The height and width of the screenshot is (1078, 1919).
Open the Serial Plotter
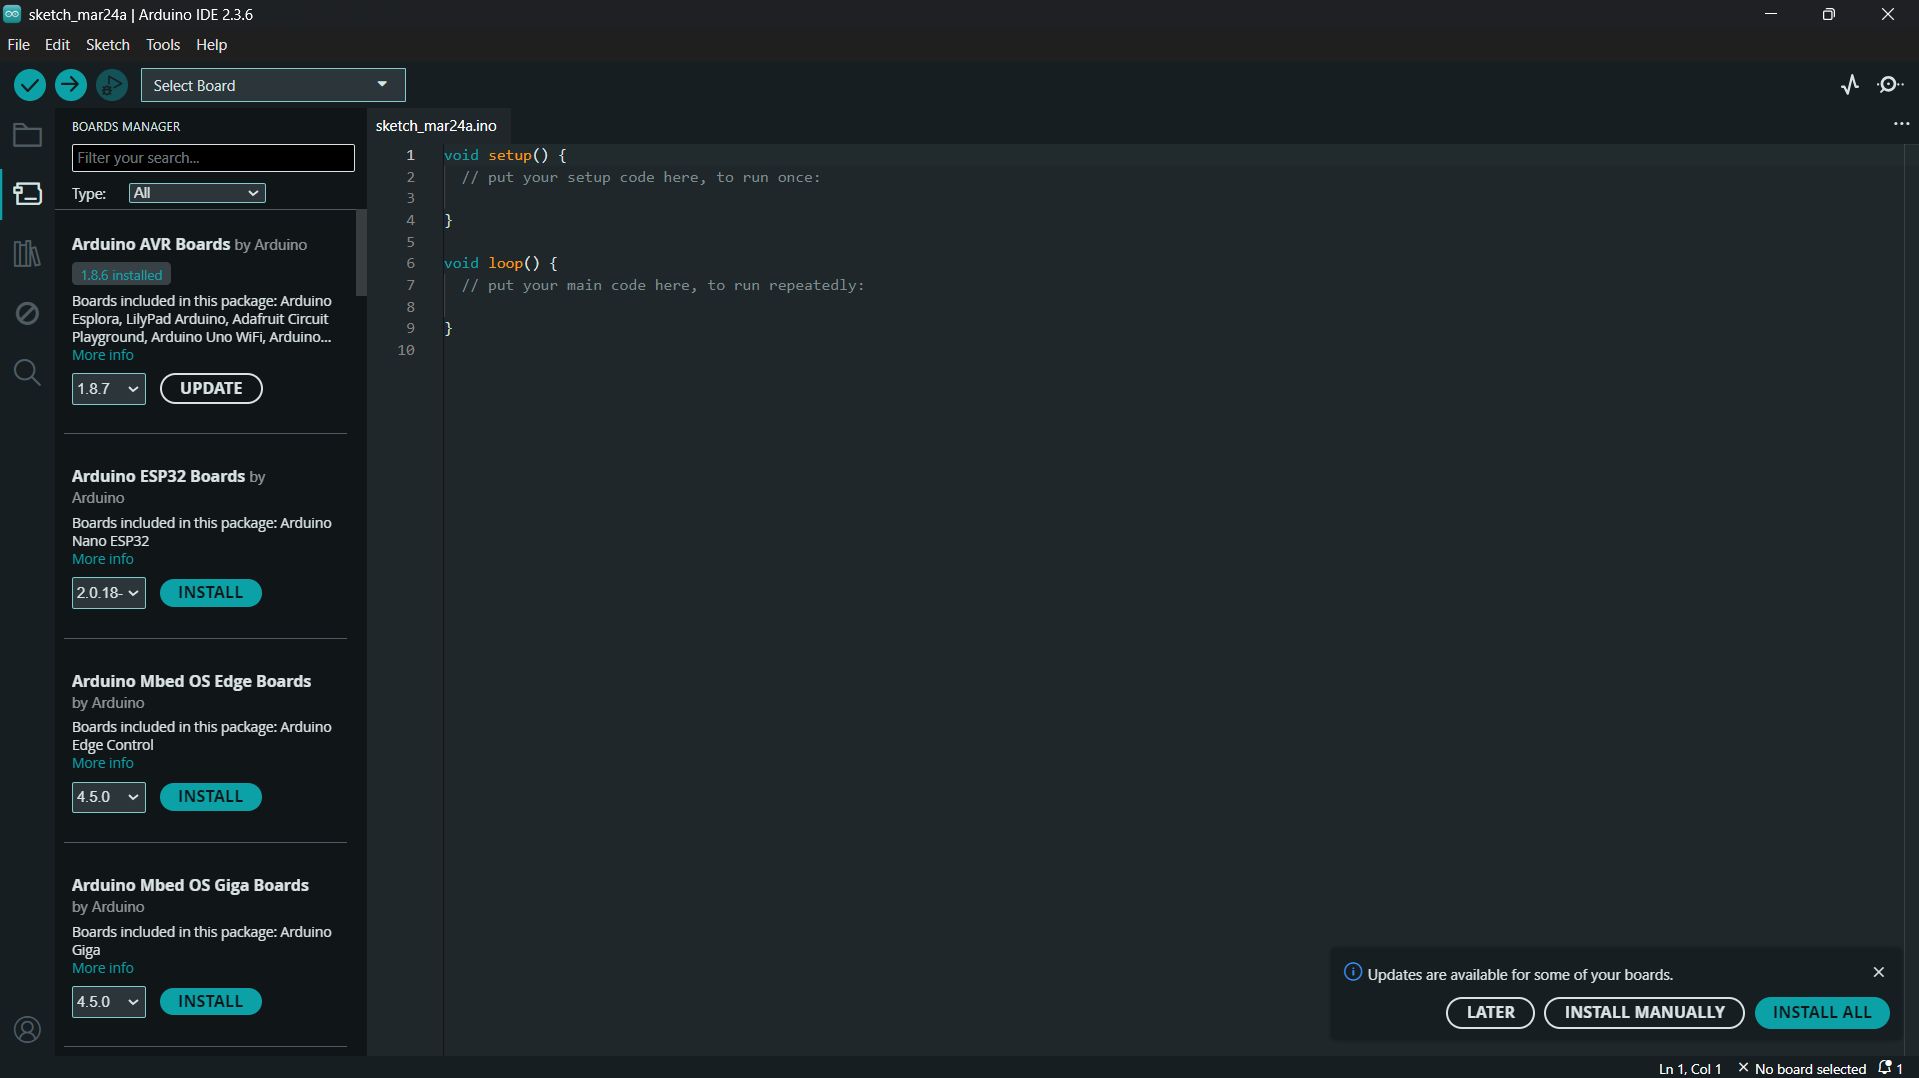tap(1849, 85)
